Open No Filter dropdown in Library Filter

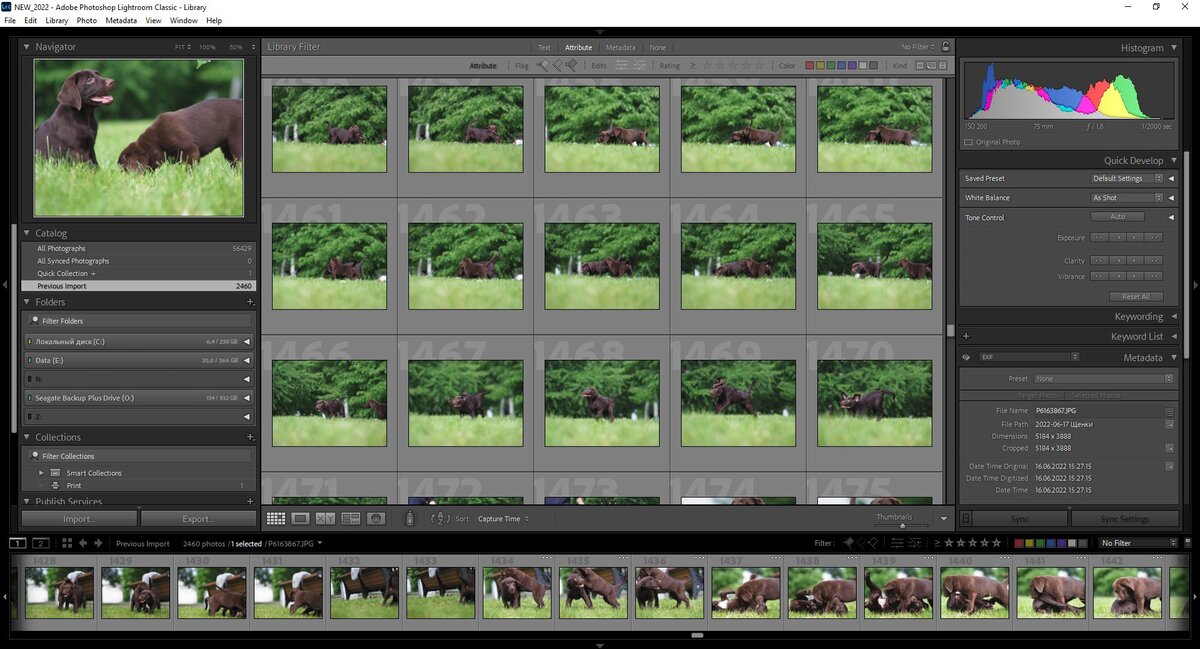click(919, 47)
